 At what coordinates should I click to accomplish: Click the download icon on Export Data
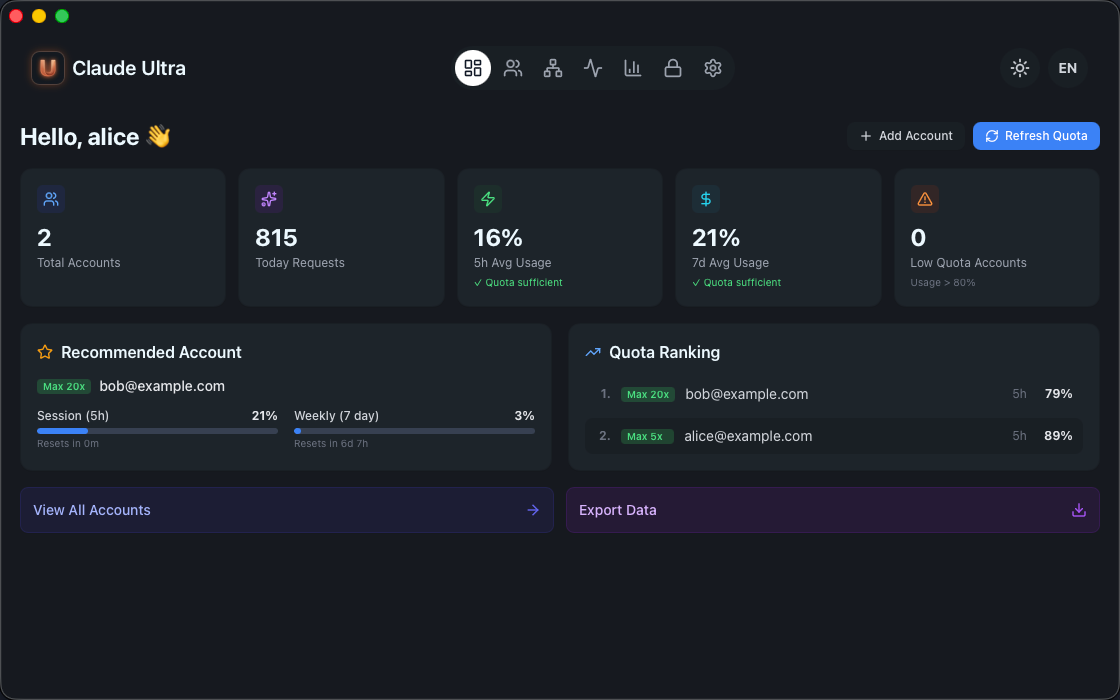pyautogui.click(x=1078, y=510)
